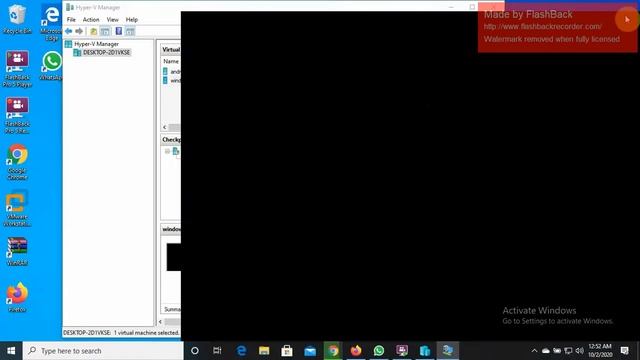Click the Forward arrow in Hyper-V toolbar

click(79, 31)
